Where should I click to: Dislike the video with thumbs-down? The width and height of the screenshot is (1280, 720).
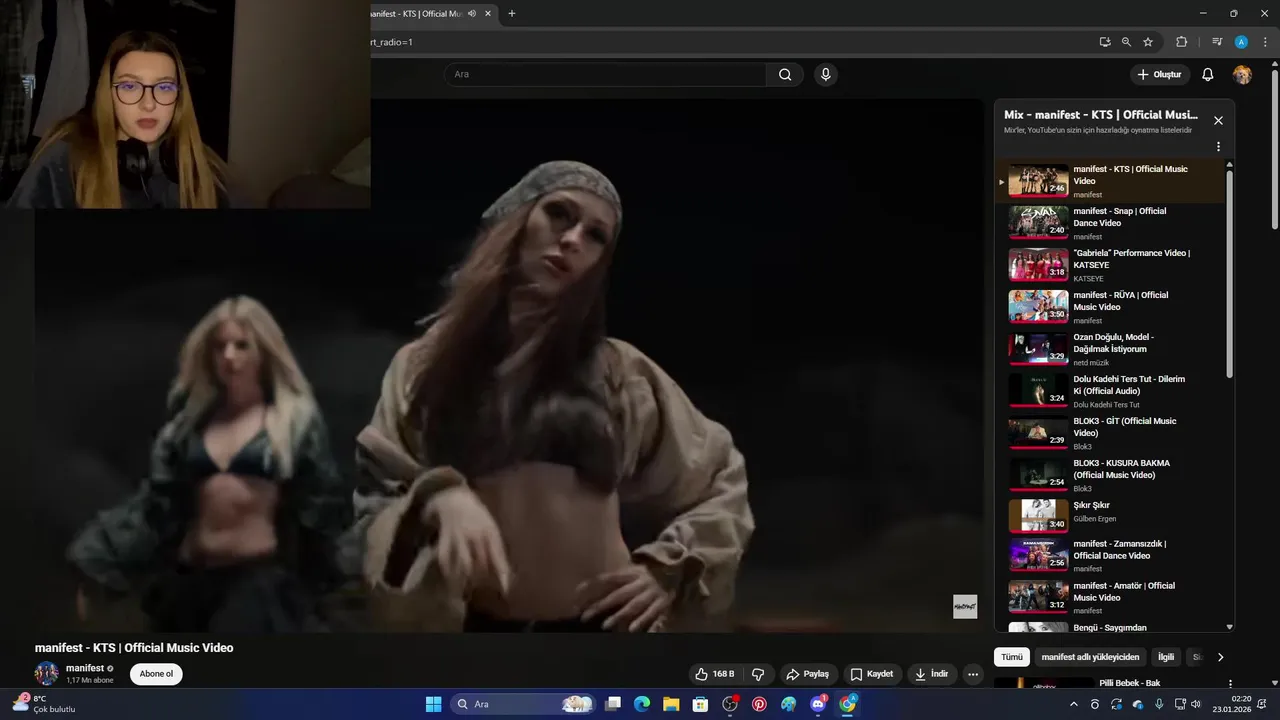coord(758,674)
